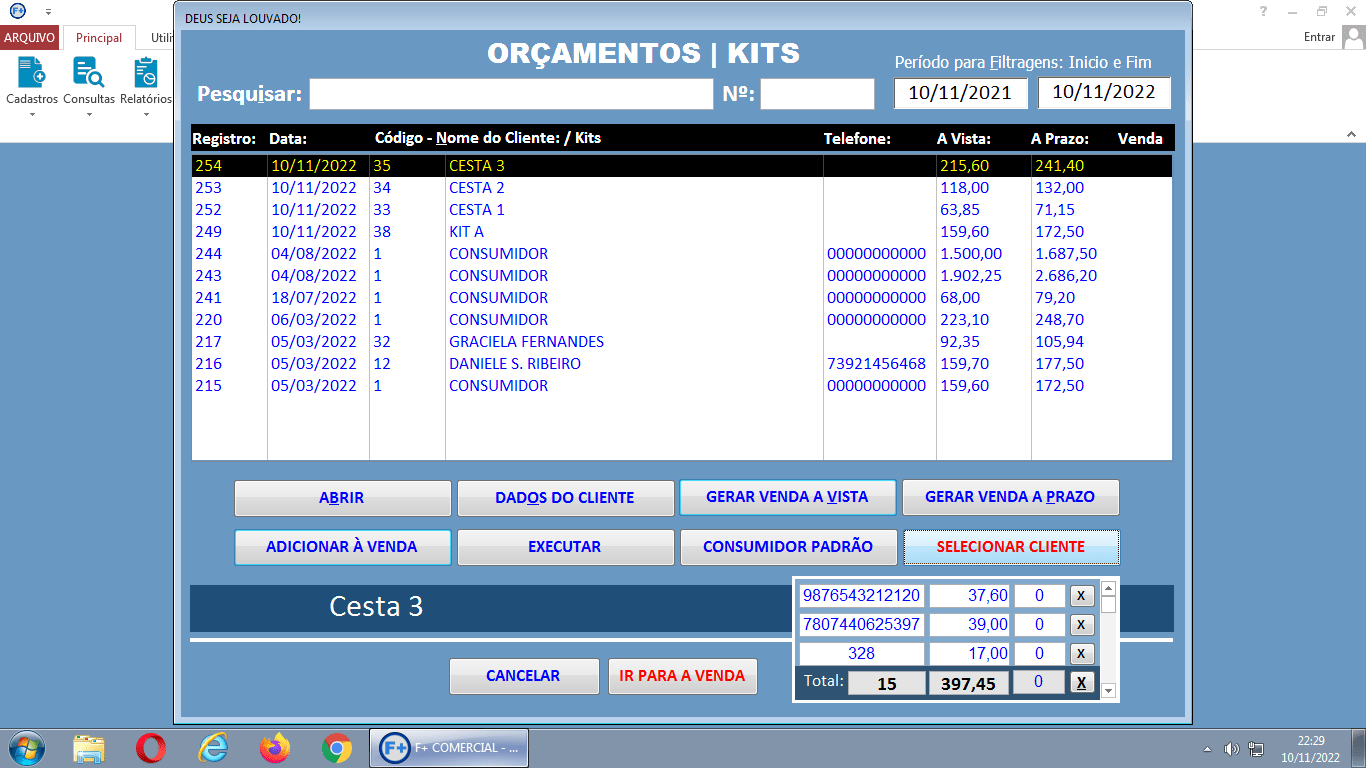Click the F+ application logo in title bar
The width and height of the screenshot is (1366, 768).
point(17,10)
